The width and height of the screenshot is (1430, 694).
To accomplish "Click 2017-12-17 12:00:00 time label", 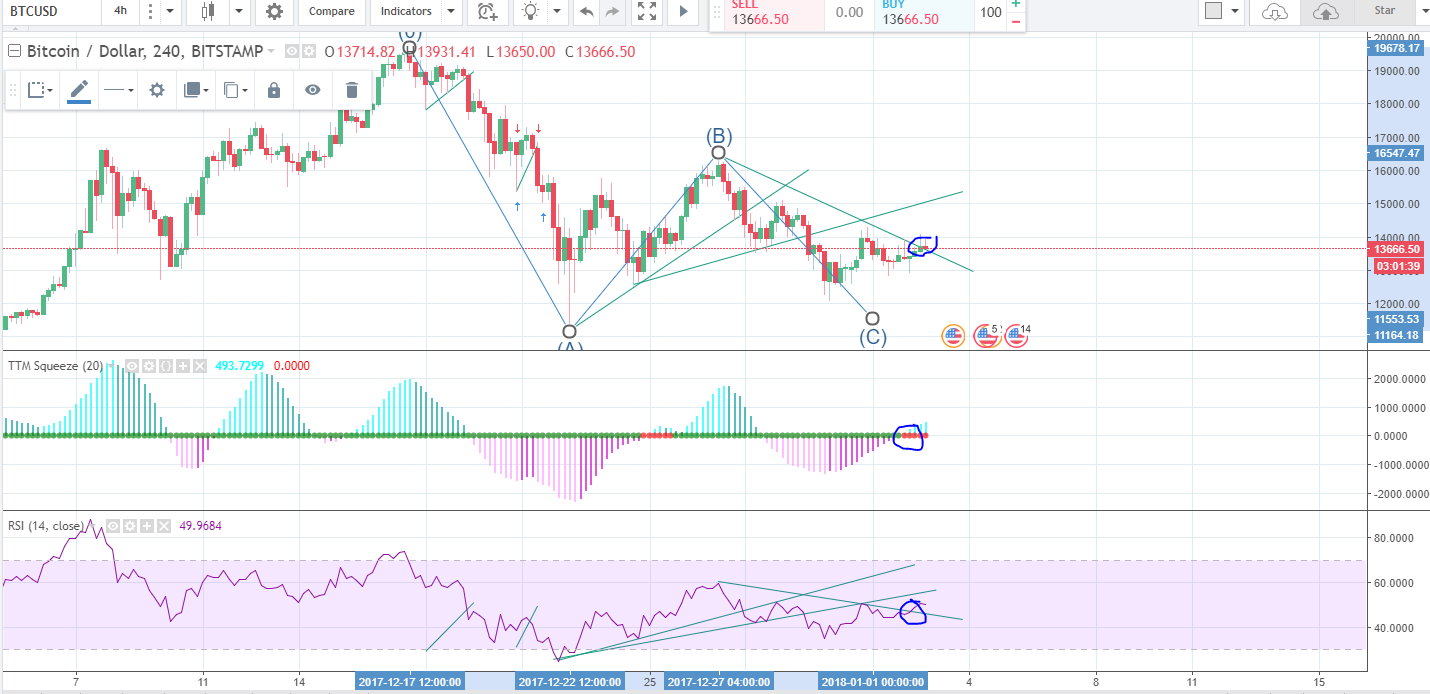I will (411, 682).
